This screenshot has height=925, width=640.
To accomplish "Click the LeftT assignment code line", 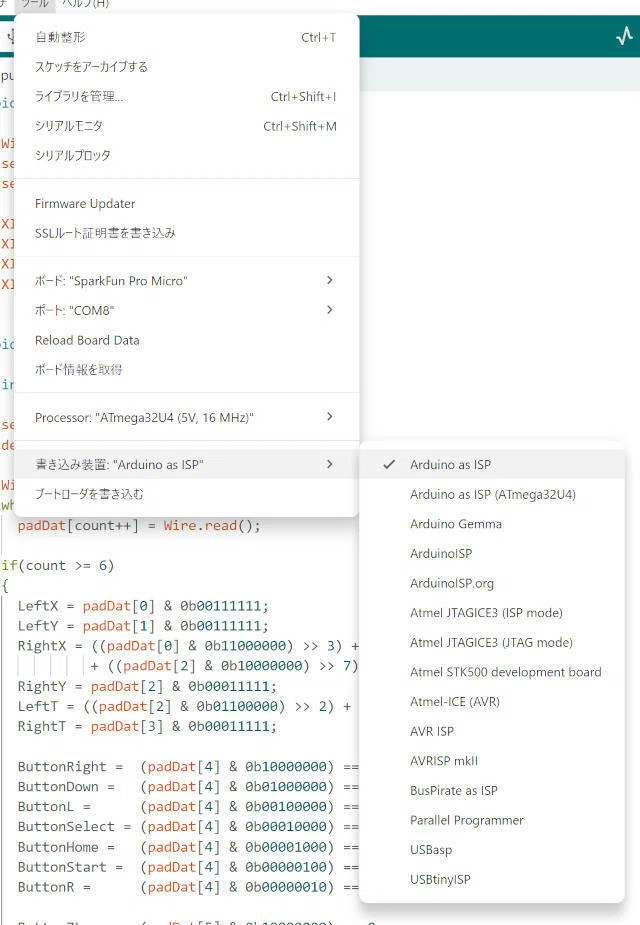I will 185,706.
